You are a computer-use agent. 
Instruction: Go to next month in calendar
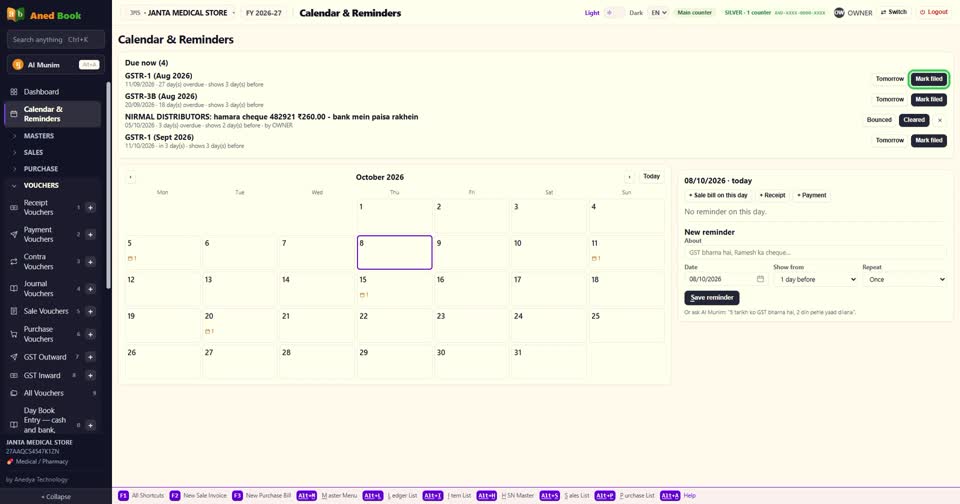pos(629,178)
